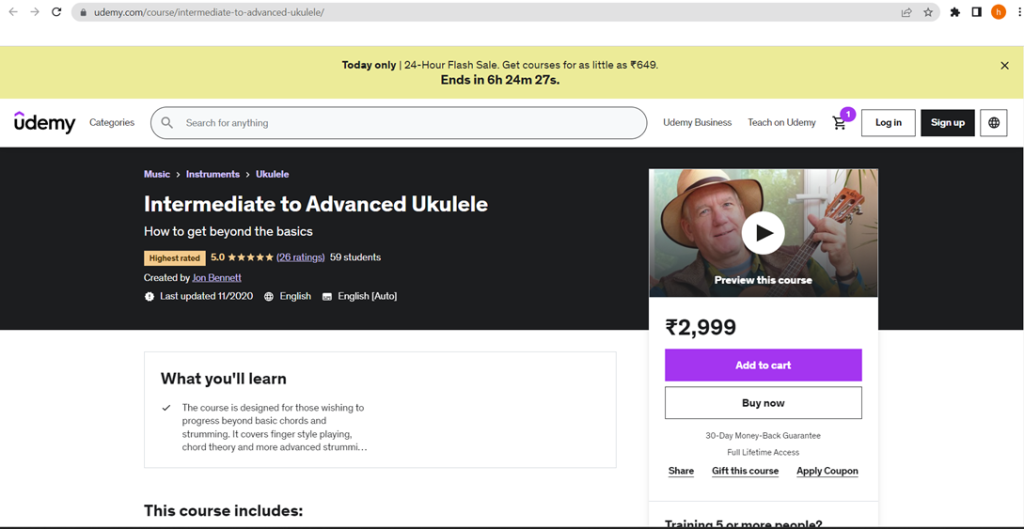Click the browser address bar URL

[x=209, y=12]
